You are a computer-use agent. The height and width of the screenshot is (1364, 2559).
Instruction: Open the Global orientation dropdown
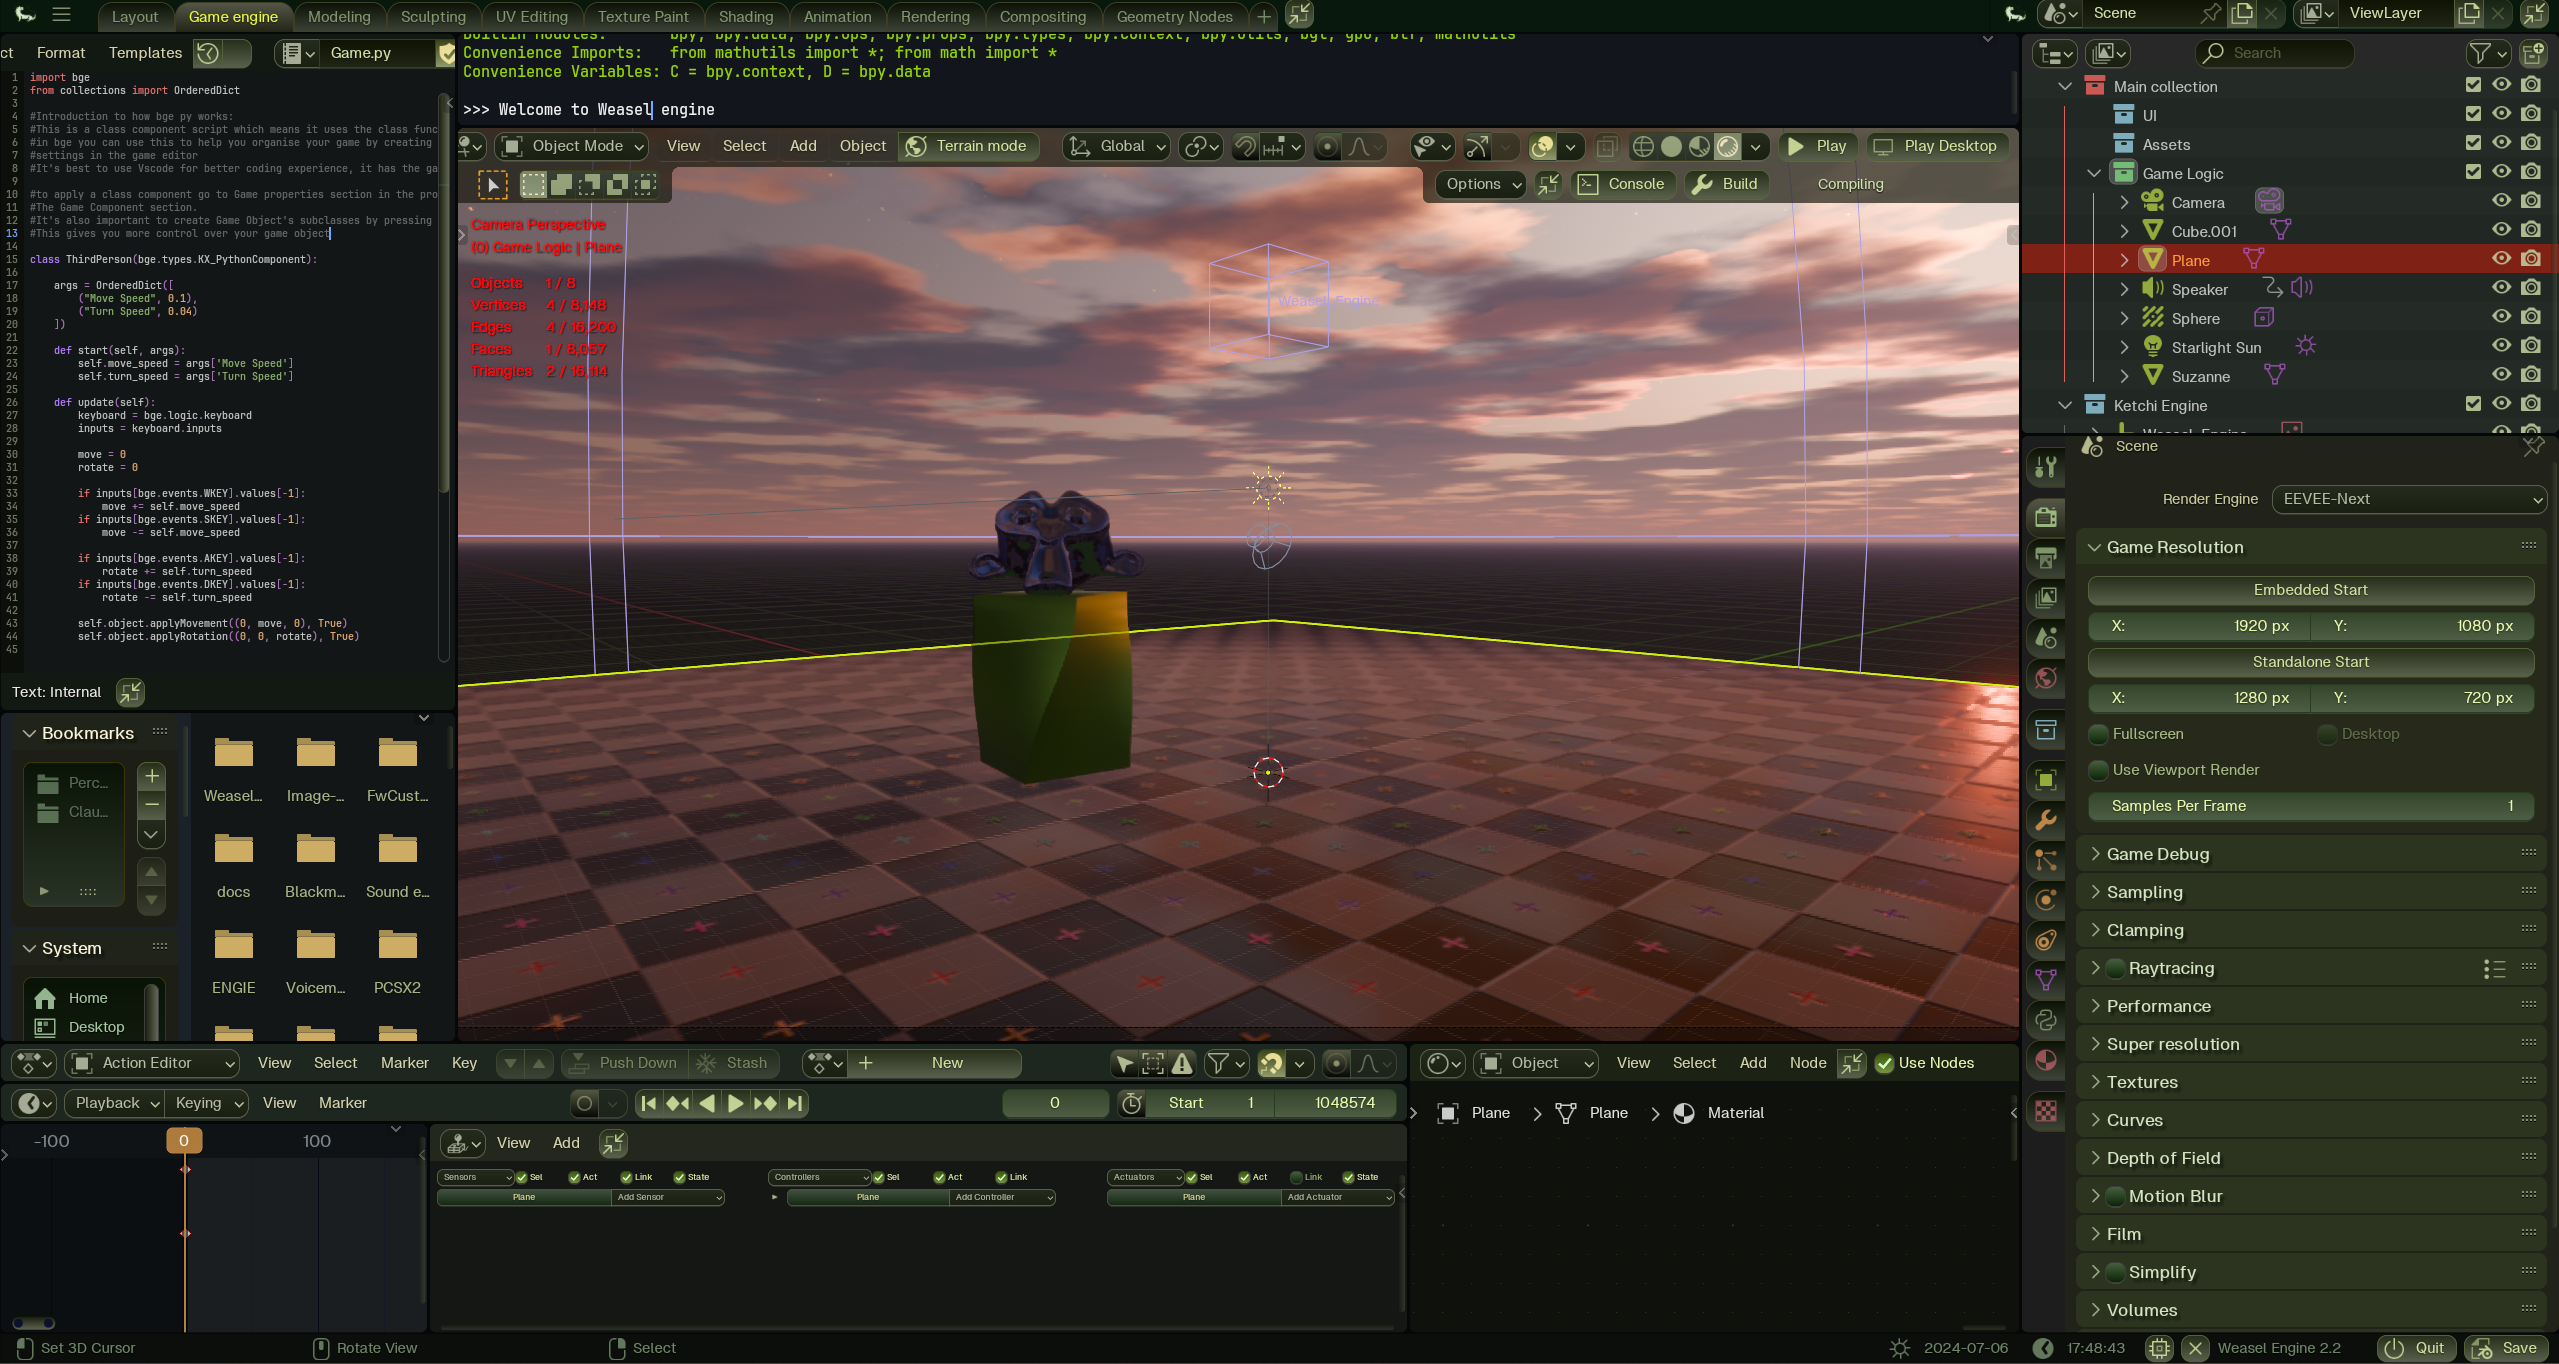(x=1116, y=146)
